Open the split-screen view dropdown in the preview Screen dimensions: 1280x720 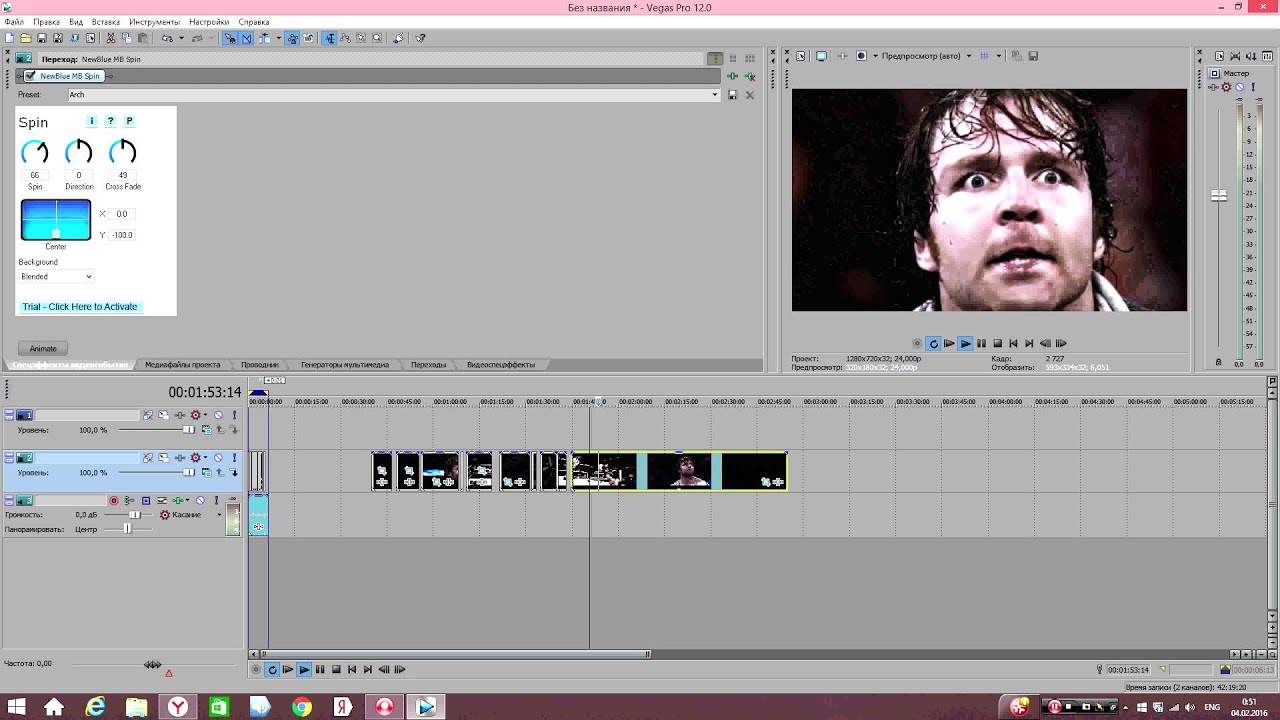[875, 56]
